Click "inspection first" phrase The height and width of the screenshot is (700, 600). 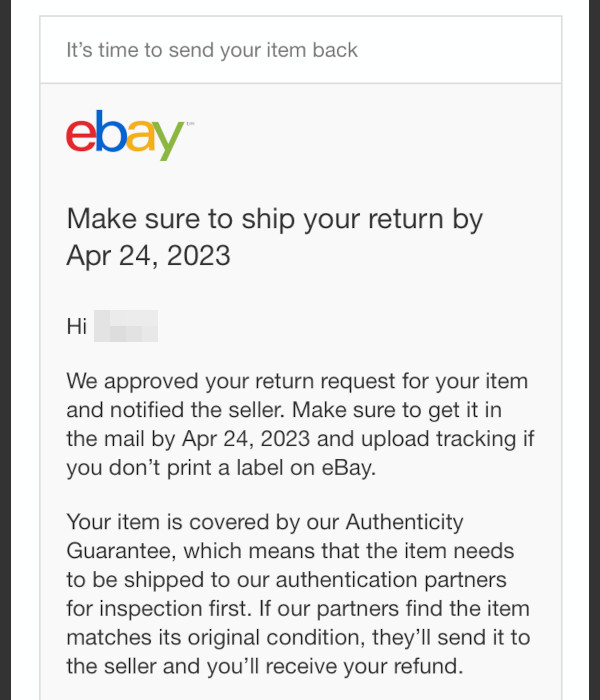coord(174,608)
